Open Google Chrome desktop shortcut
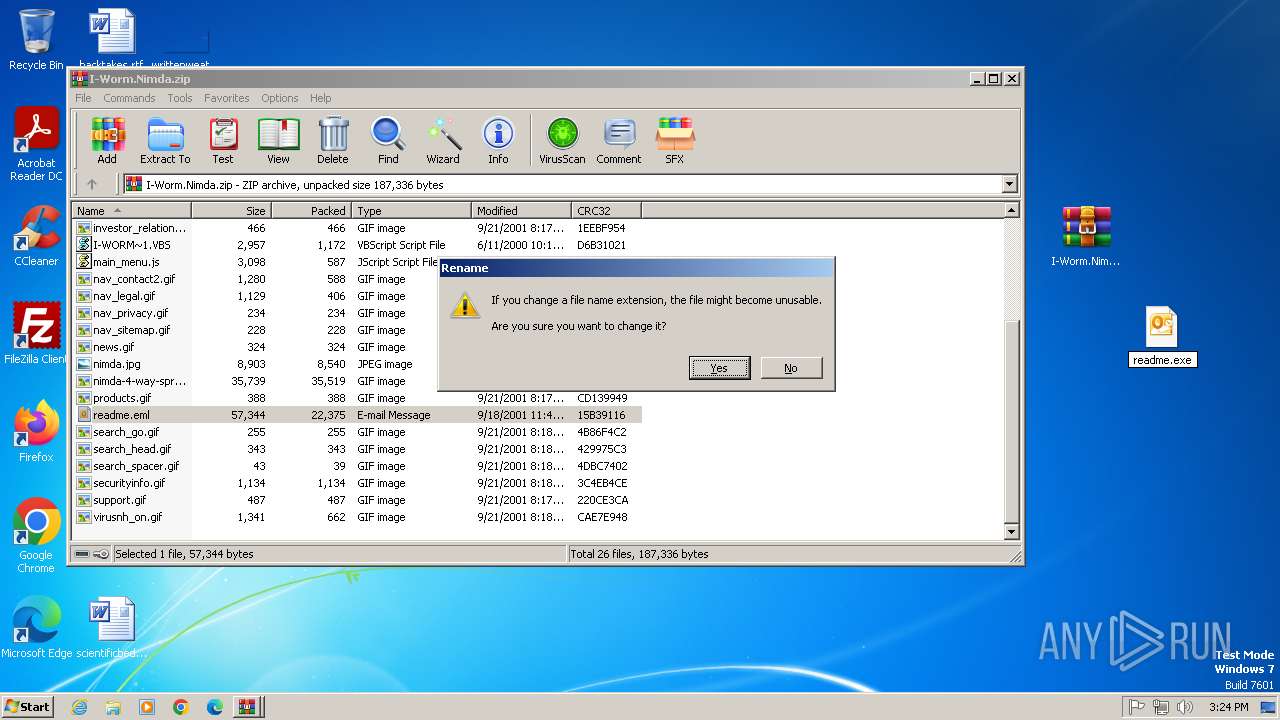 (36, 536)
